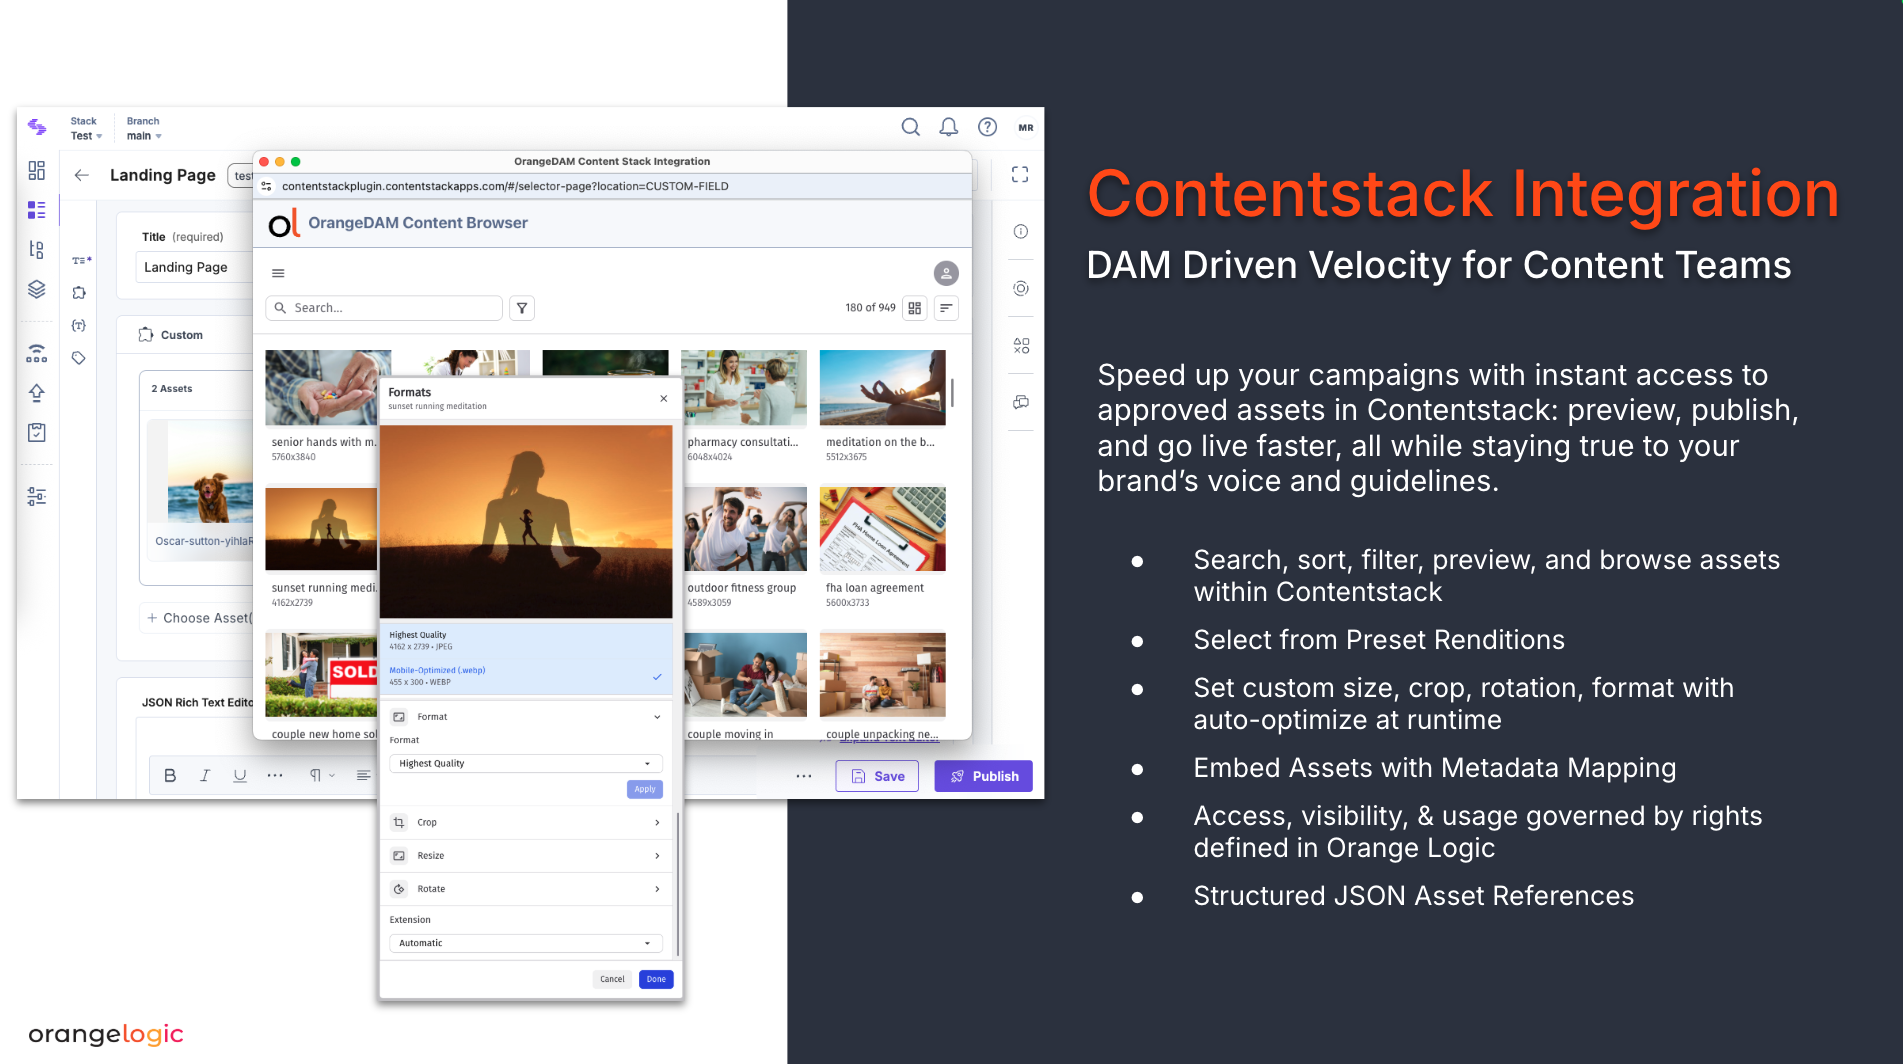Select the couple moving in thumbnail

[x=744, y=675]
